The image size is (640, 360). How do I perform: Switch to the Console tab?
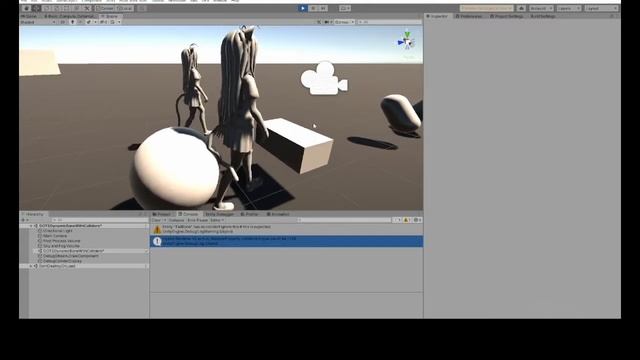[188, 214]
